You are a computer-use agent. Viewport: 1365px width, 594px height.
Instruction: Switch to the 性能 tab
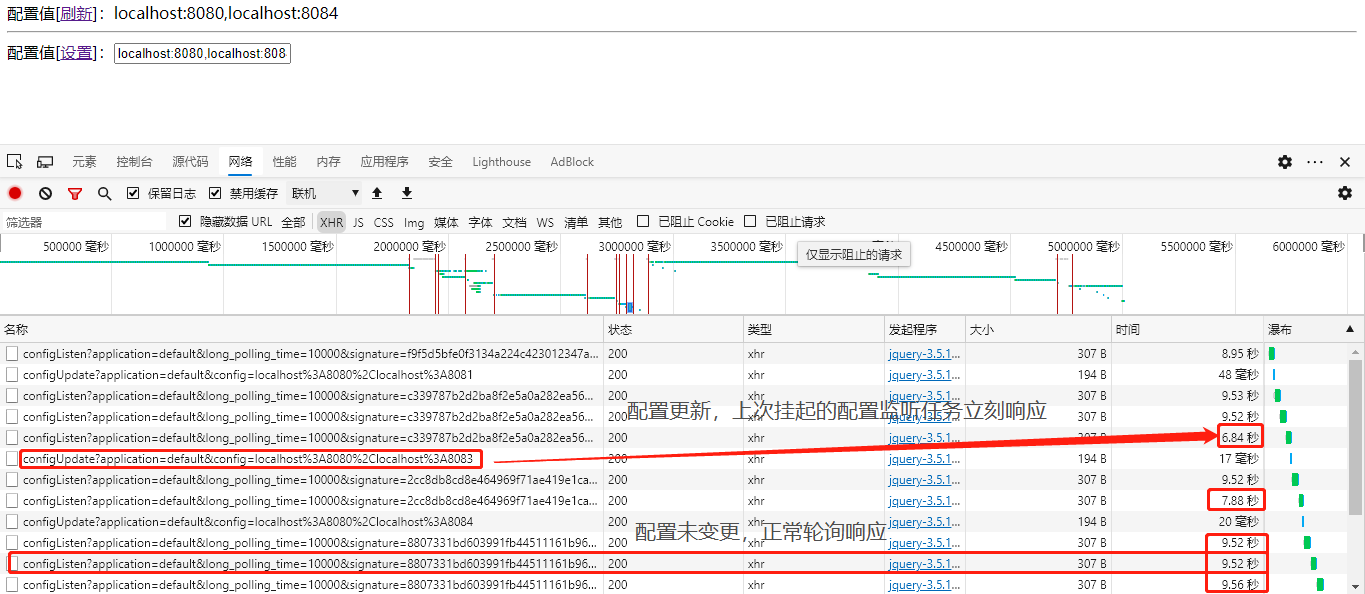(x=284, y=161)
